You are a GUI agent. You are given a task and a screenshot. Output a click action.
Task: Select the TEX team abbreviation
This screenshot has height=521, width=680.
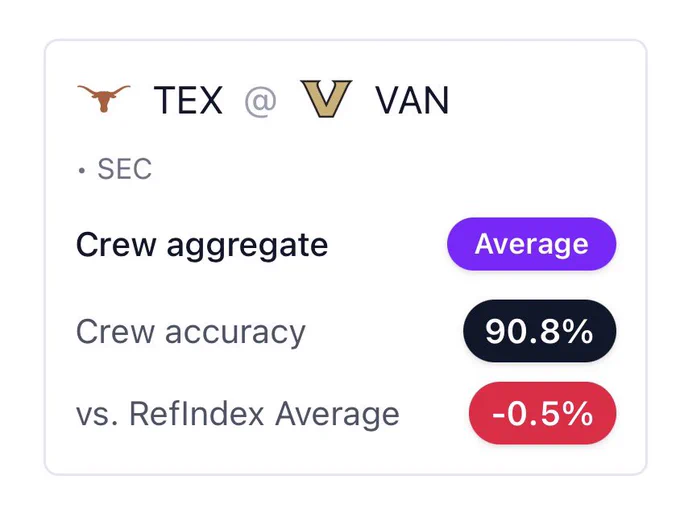pyautogui.click(x=188, y=100)
